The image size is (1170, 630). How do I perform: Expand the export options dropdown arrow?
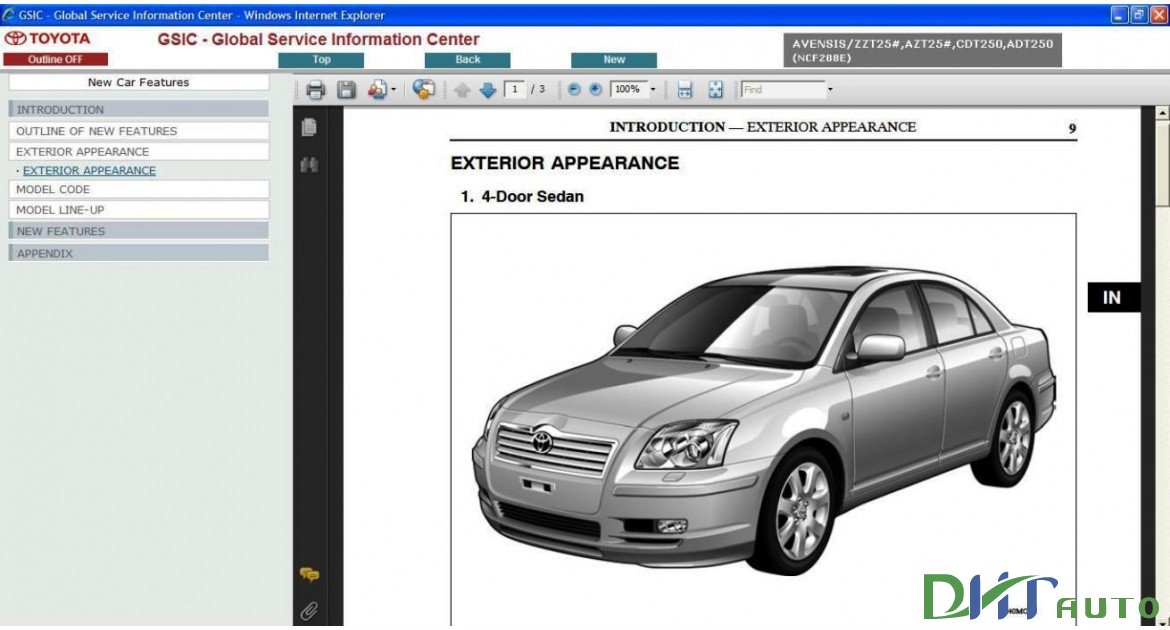click(x=393, y=89)
